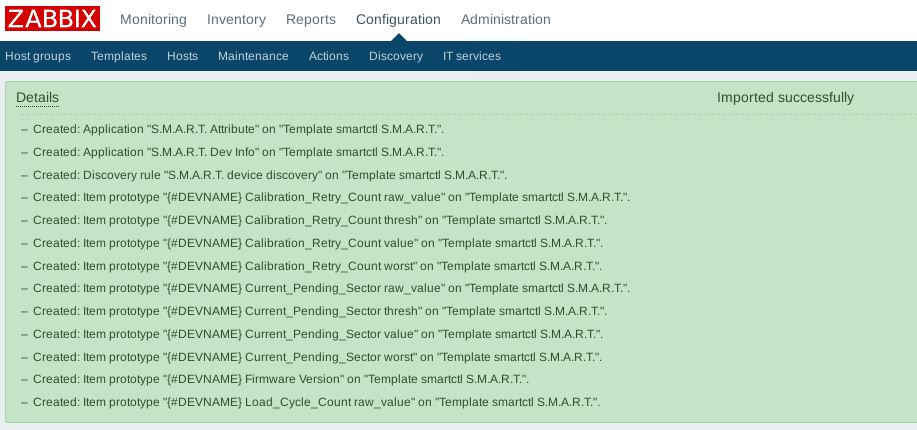This screenshot has width=917, height=430.
Task: Open the Administration menu
Action: pos(505,19)
